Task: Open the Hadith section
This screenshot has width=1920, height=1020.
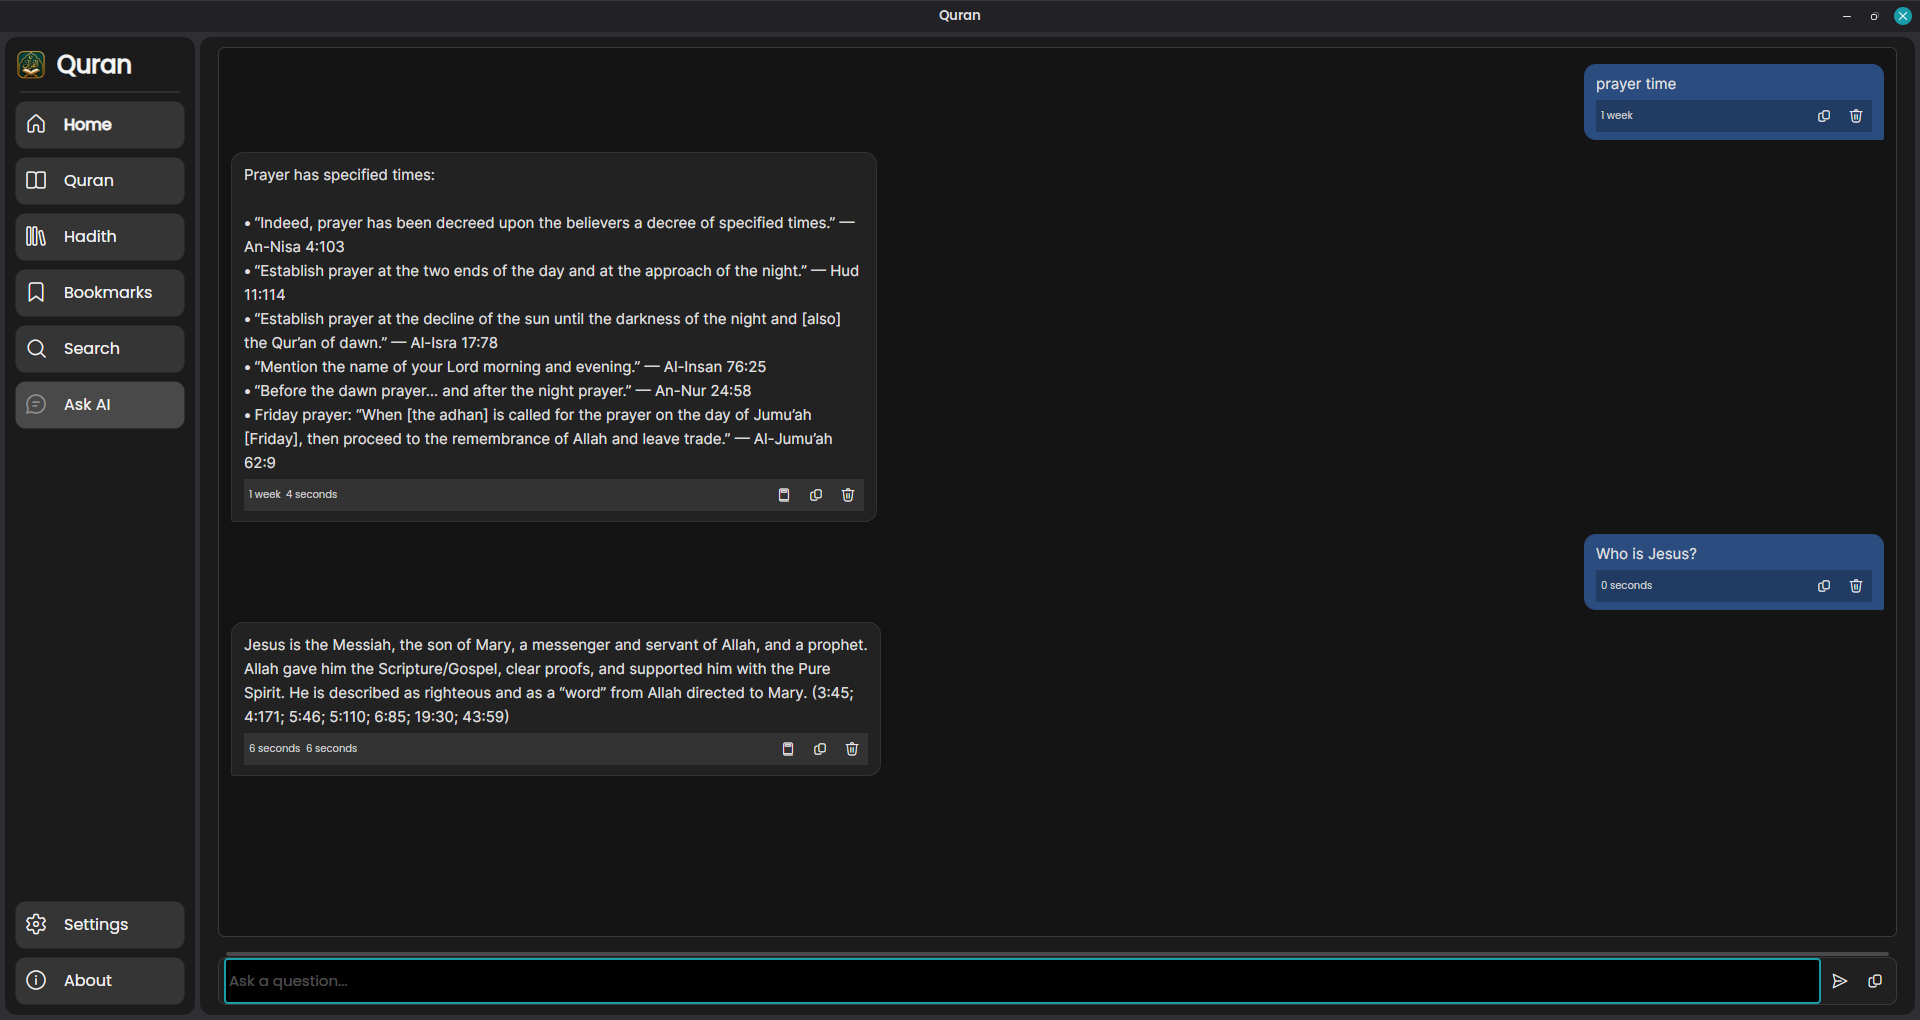Action: coord(100,237)
